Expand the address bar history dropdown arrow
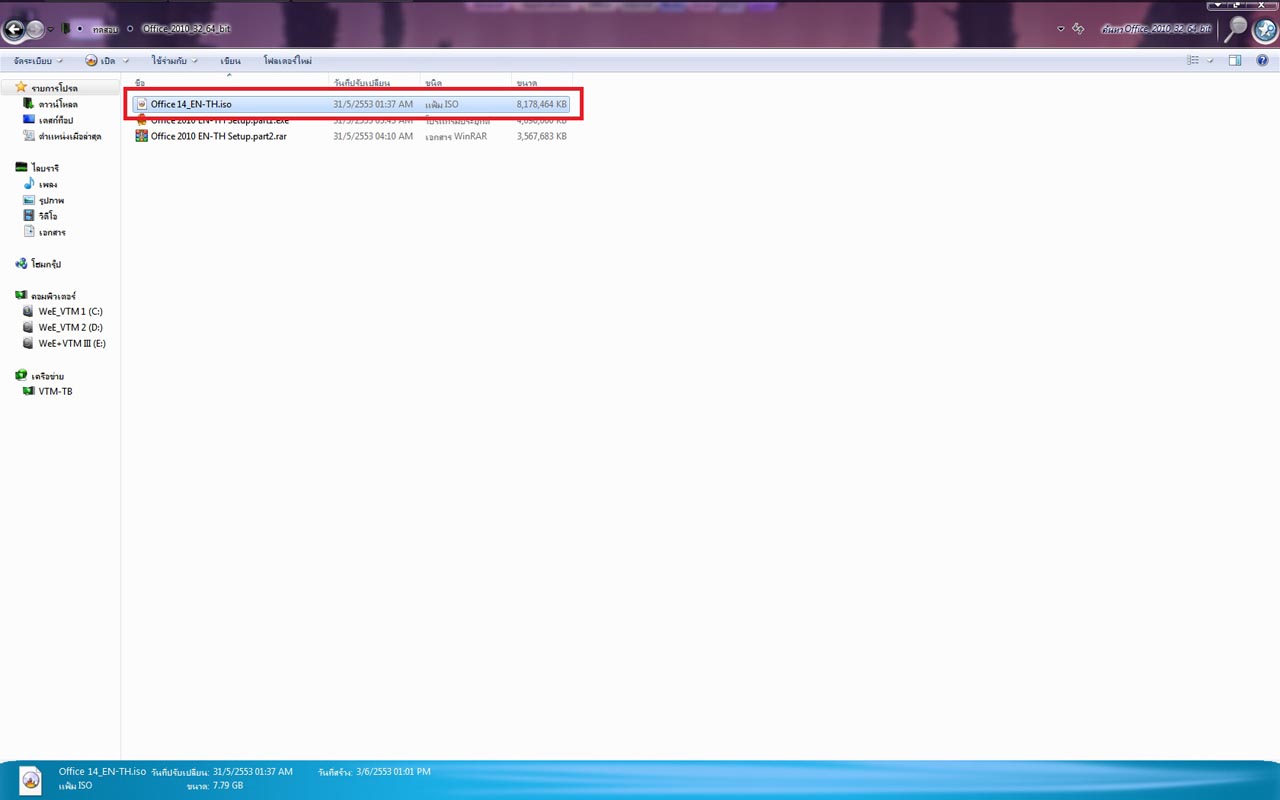Image resolution: width=1280 pixels, height=800 pixels. [1060, 29]
